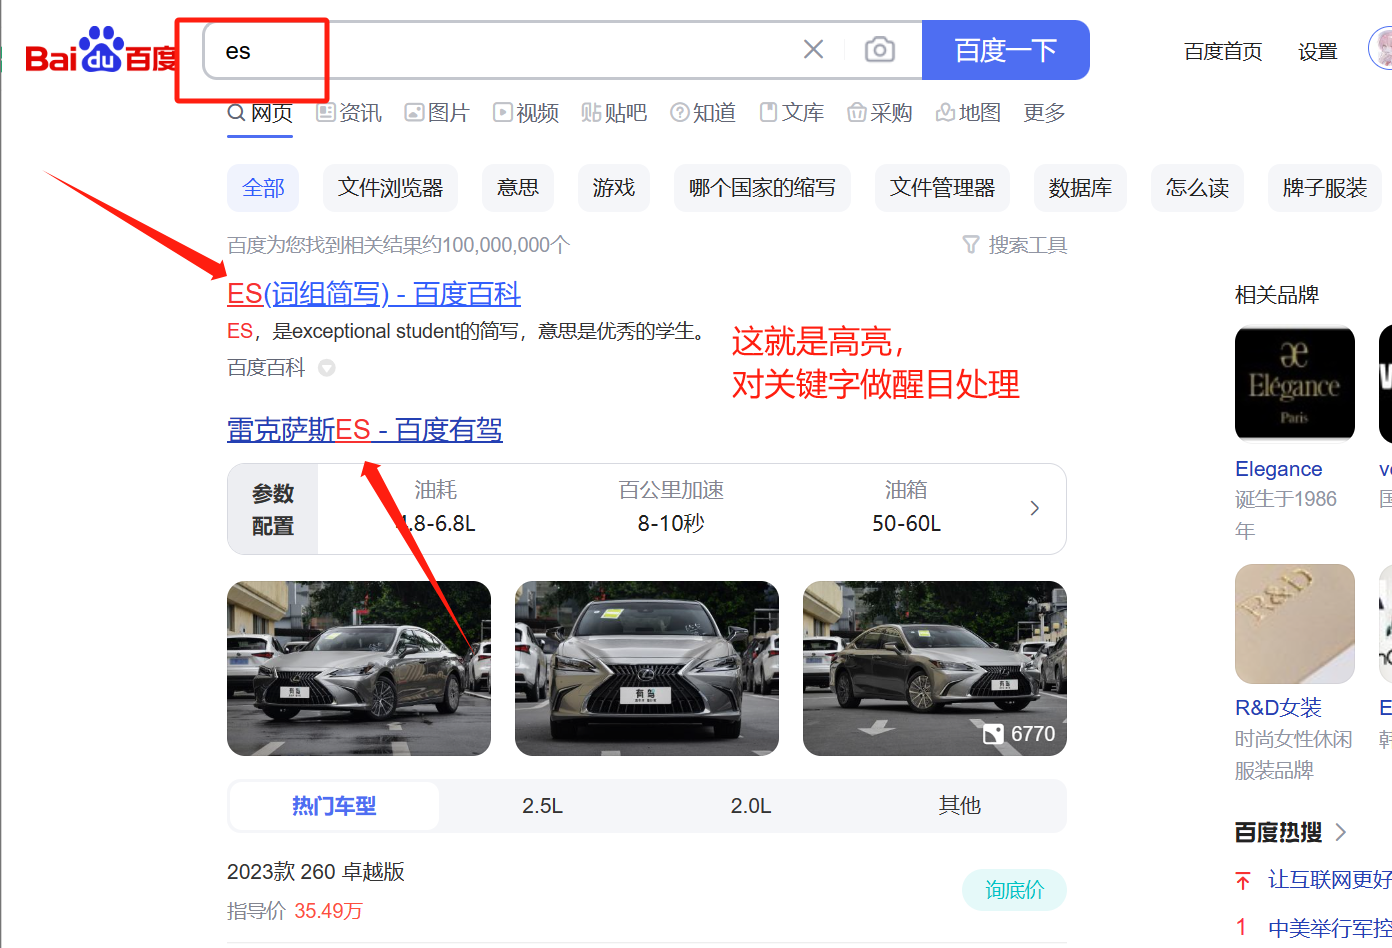Image resolution: width=1392 pixels, height=948 pixels.
Task: Select the 网页 tab
Action: point(260,113)
